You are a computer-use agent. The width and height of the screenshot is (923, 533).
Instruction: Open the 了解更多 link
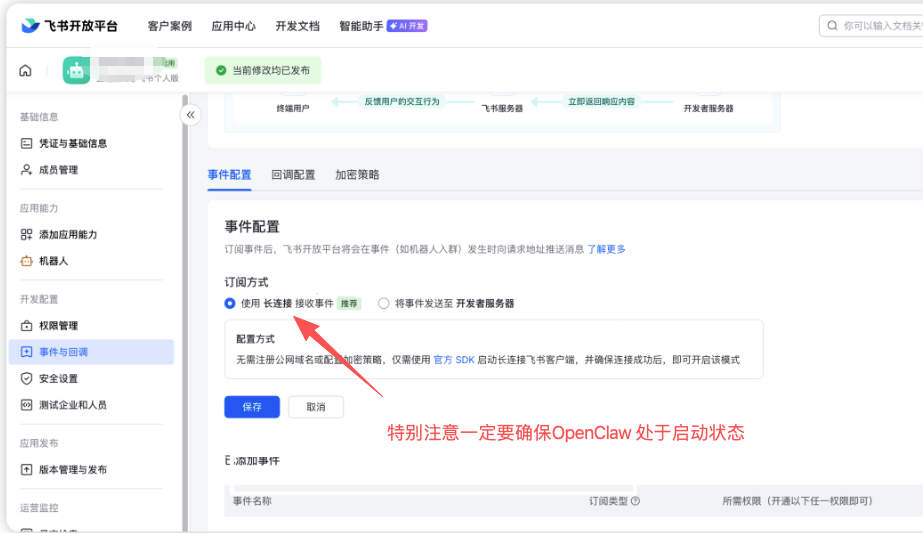point(606,249)
